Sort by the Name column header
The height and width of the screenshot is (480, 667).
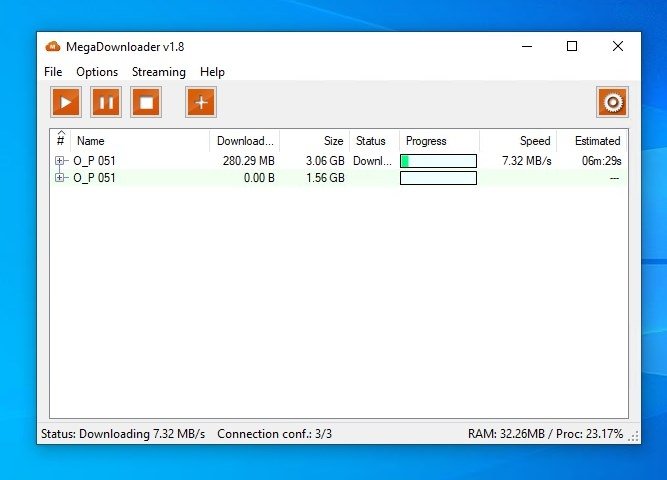click(x=140, y=141)
